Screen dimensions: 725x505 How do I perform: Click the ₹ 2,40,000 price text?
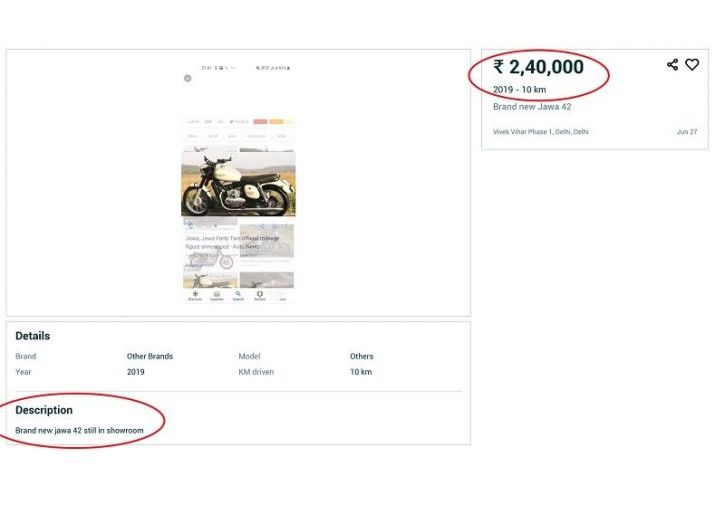pos(538,67)
